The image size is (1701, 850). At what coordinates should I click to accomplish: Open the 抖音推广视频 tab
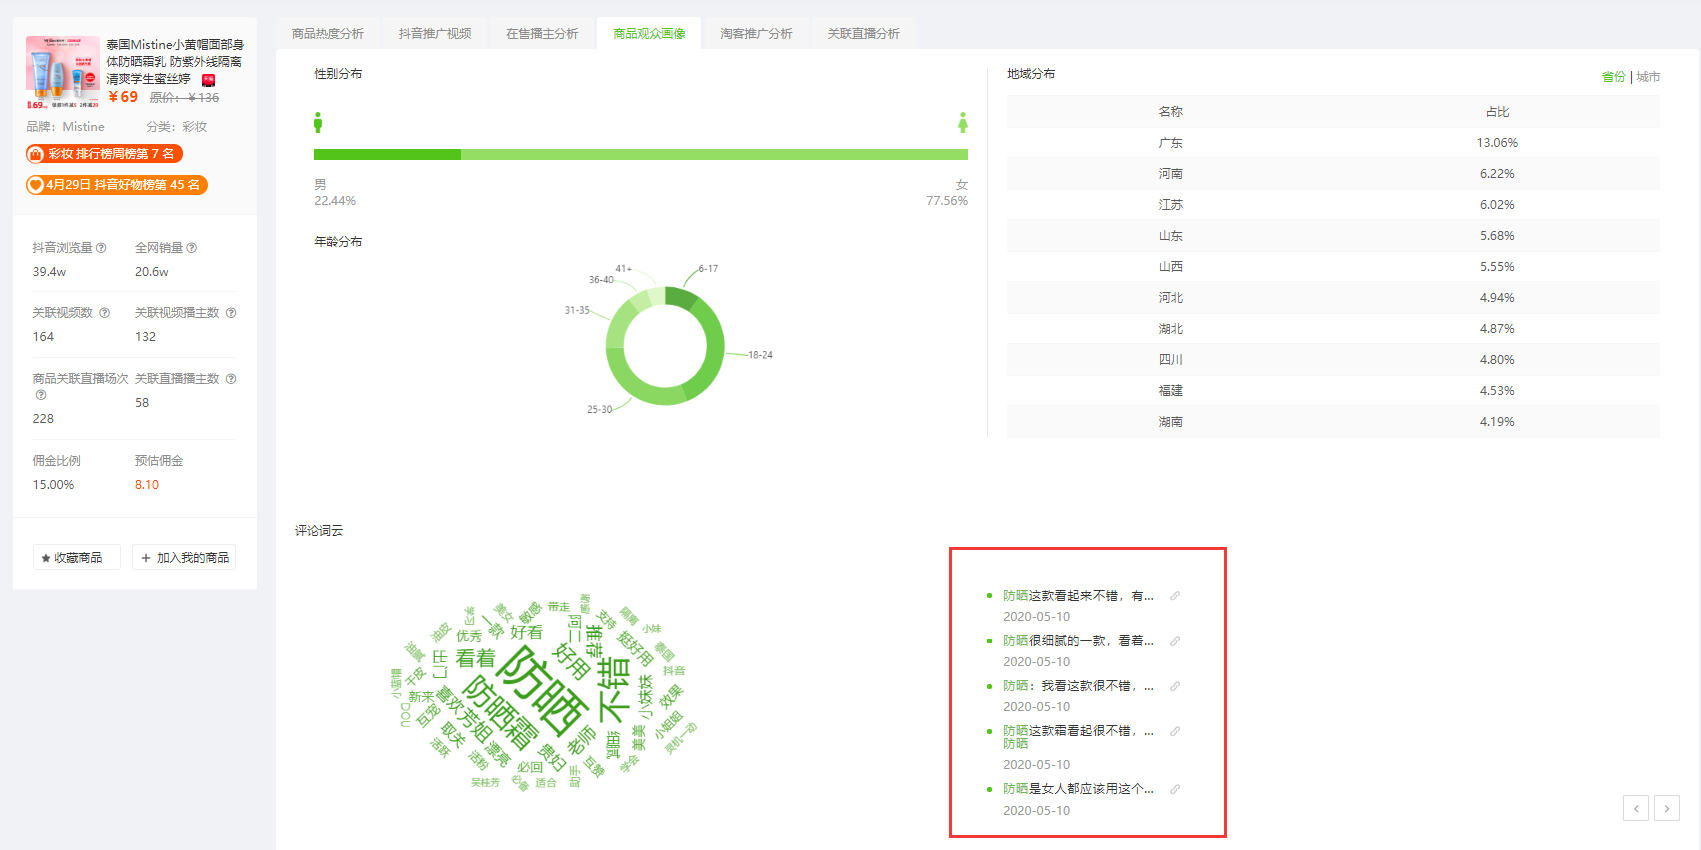pos(435,34)
